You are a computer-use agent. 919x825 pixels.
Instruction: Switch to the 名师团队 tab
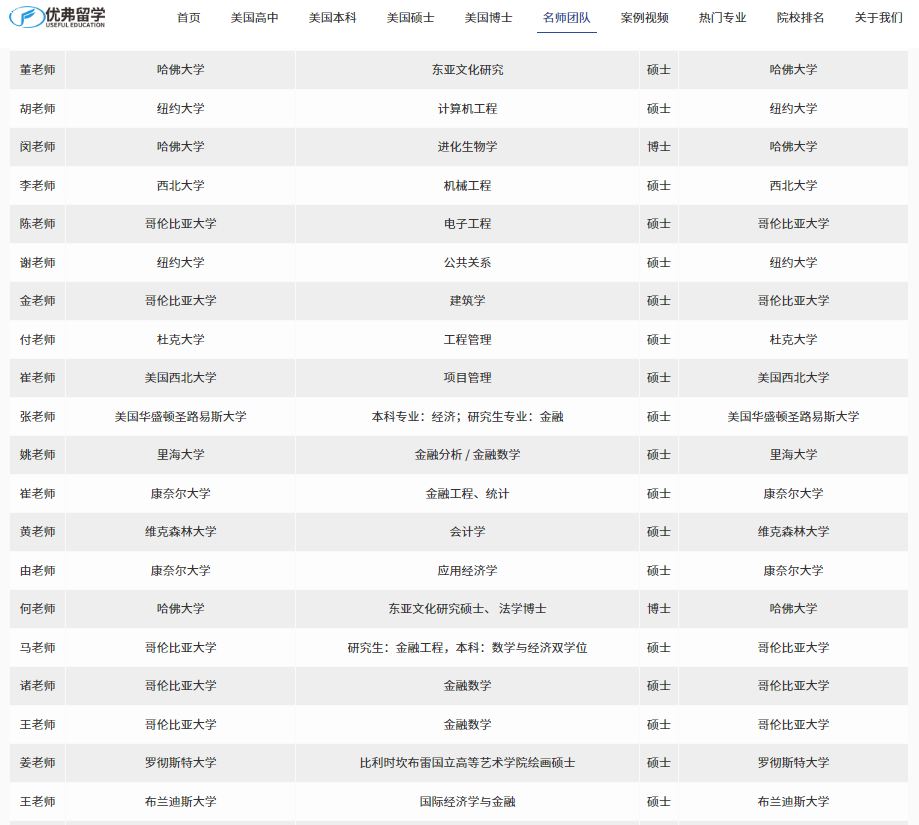click(567, 18)
